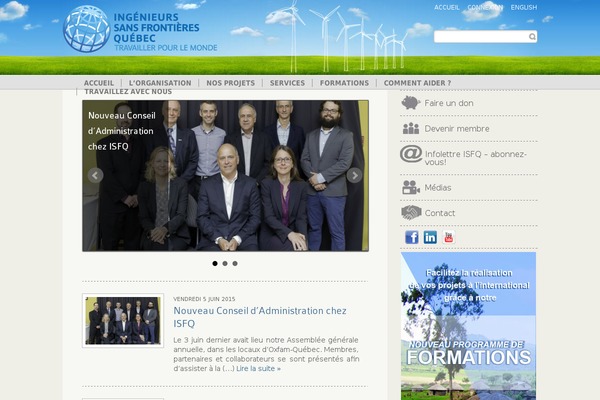Viewport: 600px width, 400px height.
Task: Click the piggy bank donation icon
Action: click(411, 103)
